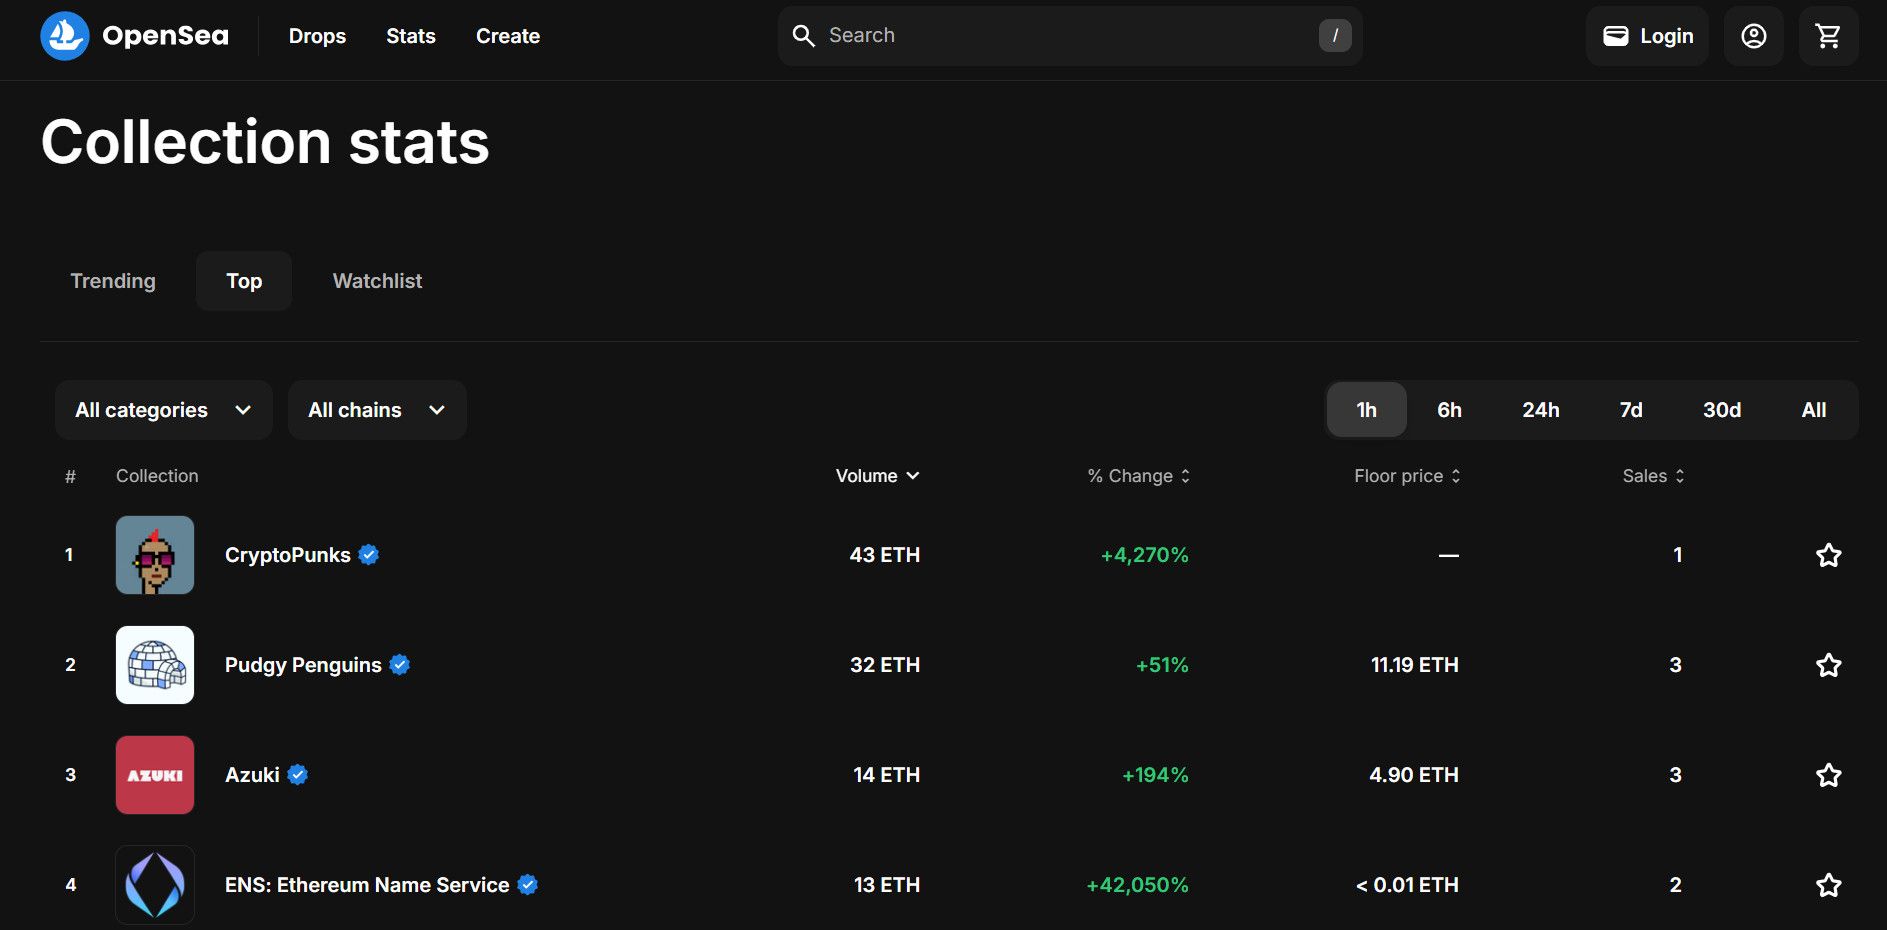
Task: Add Azuki to watchlist star
Action: point(1828,775)
